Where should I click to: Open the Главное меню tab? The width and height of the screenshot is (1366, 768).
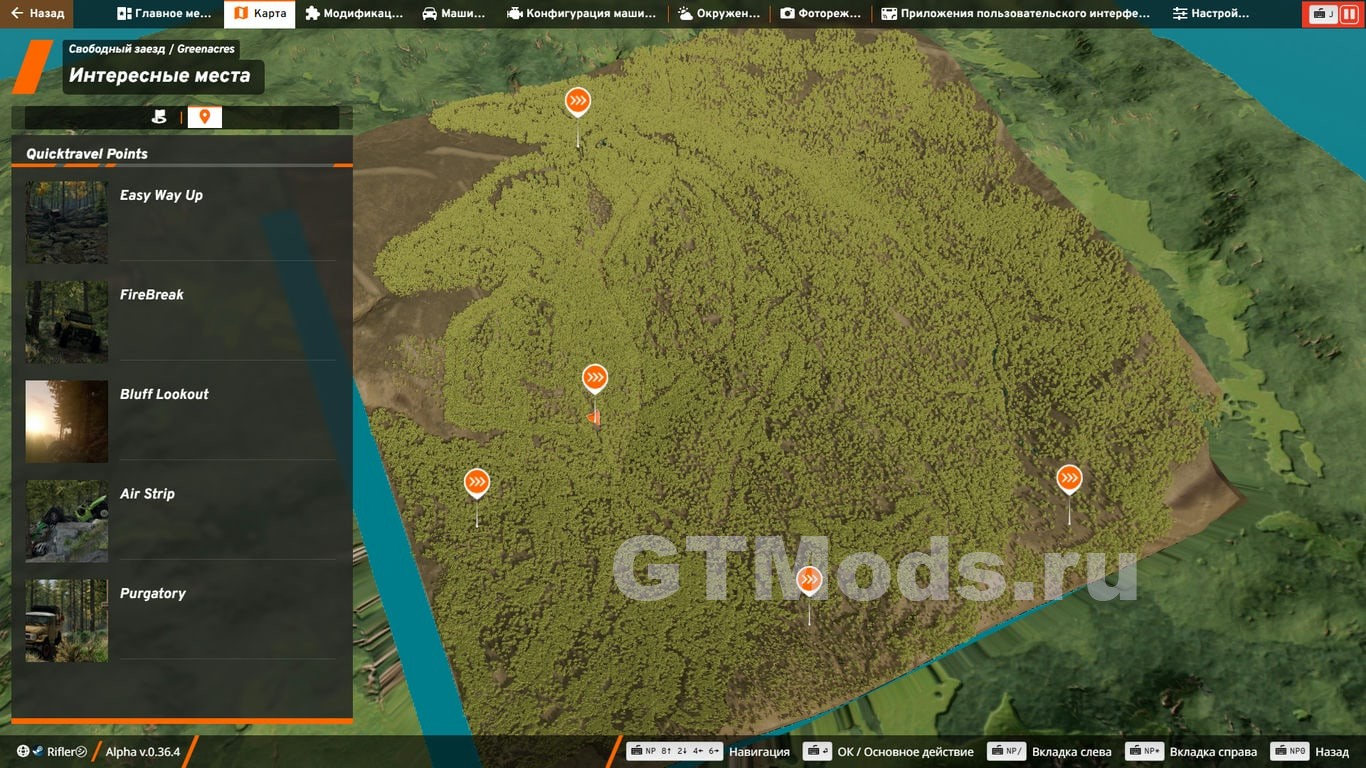(164, 14)
